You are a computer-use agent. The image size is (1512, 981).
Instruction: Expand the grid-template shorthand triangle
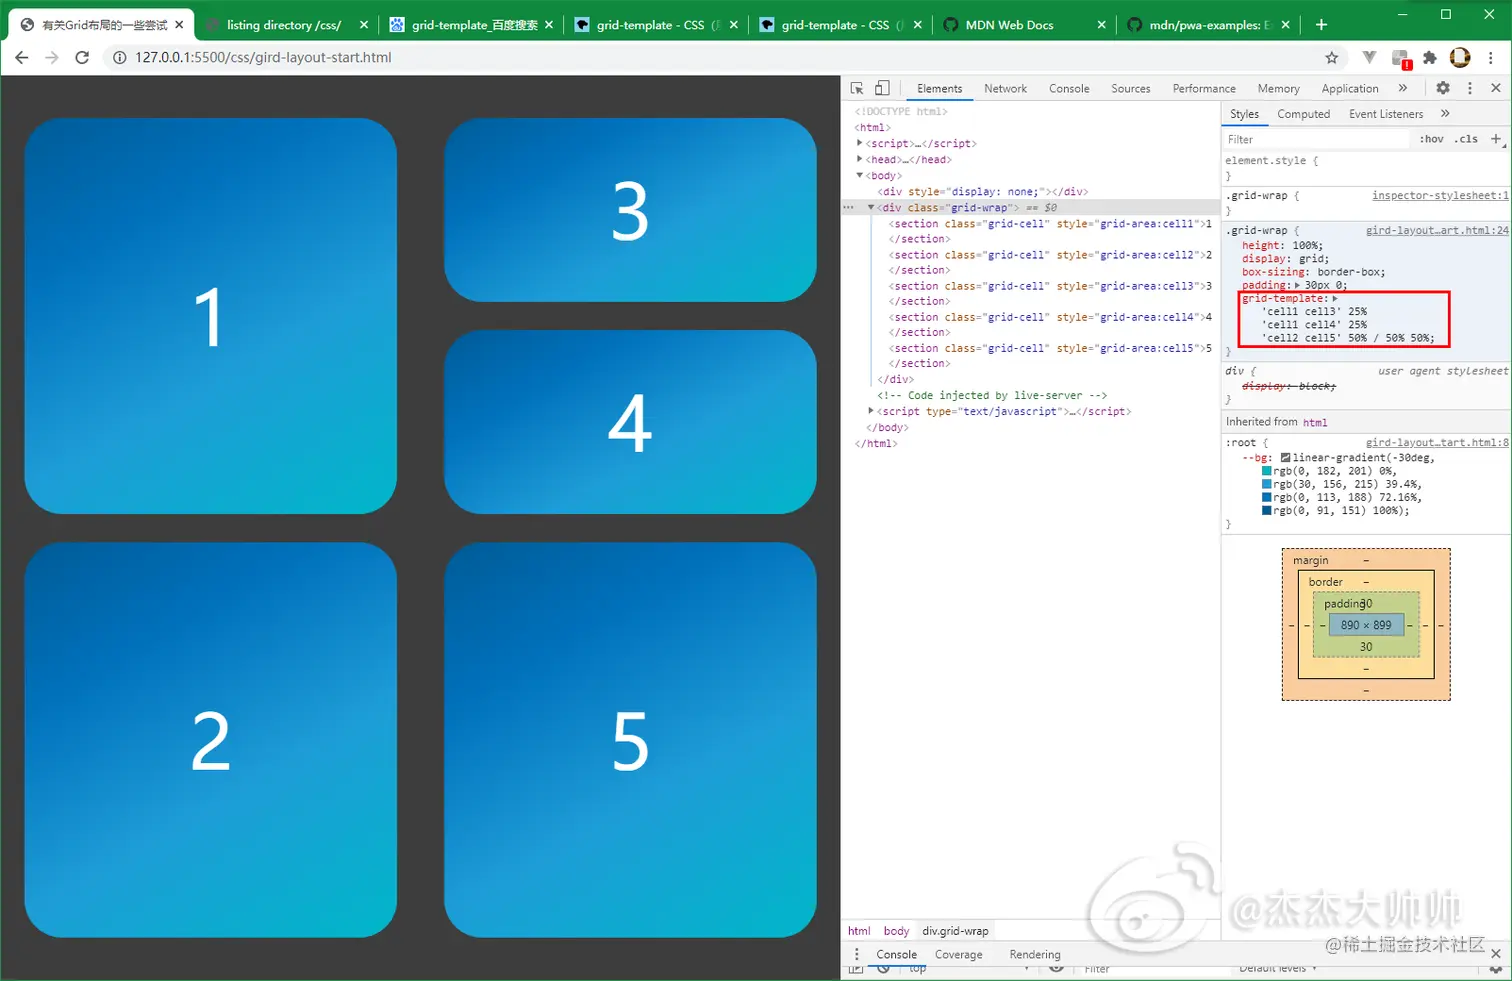point(1335,298)
